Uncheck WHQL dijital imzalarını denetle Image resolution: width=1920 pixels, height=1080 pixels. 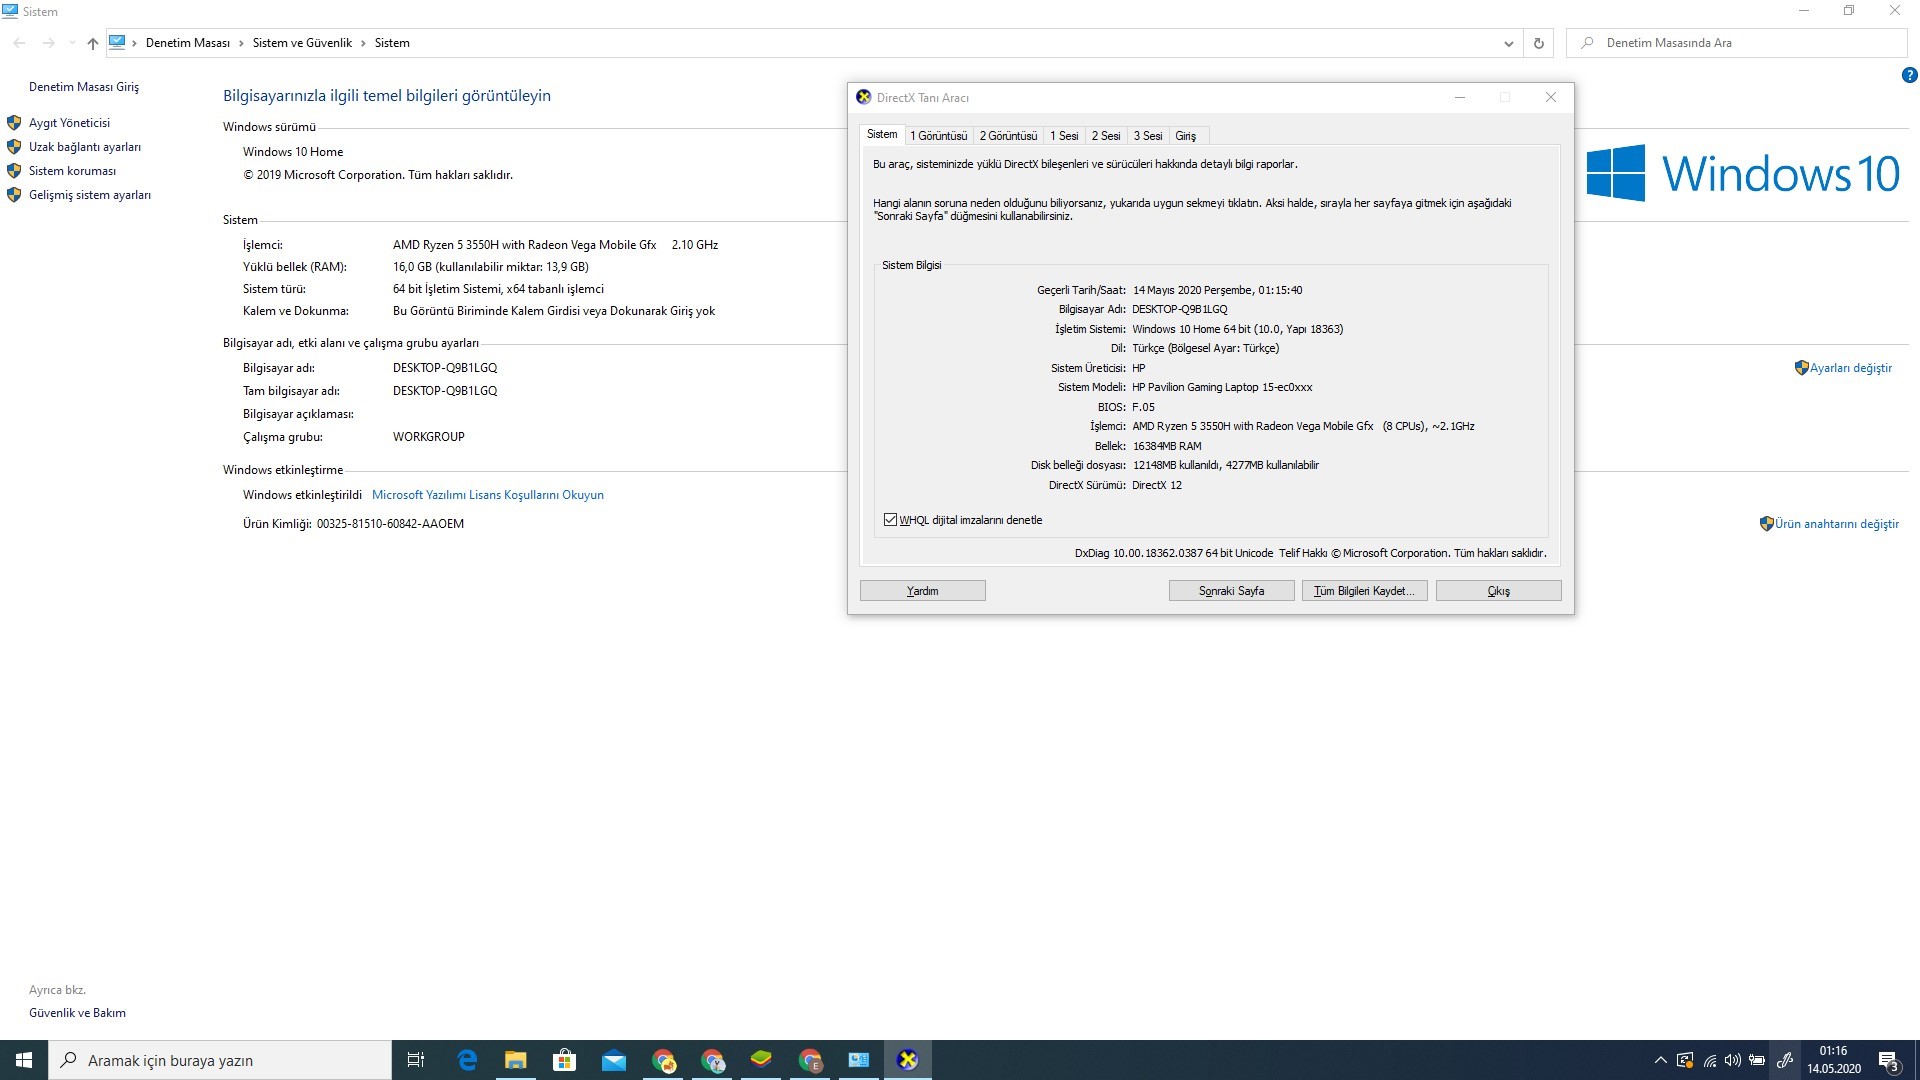pos(890,520)
